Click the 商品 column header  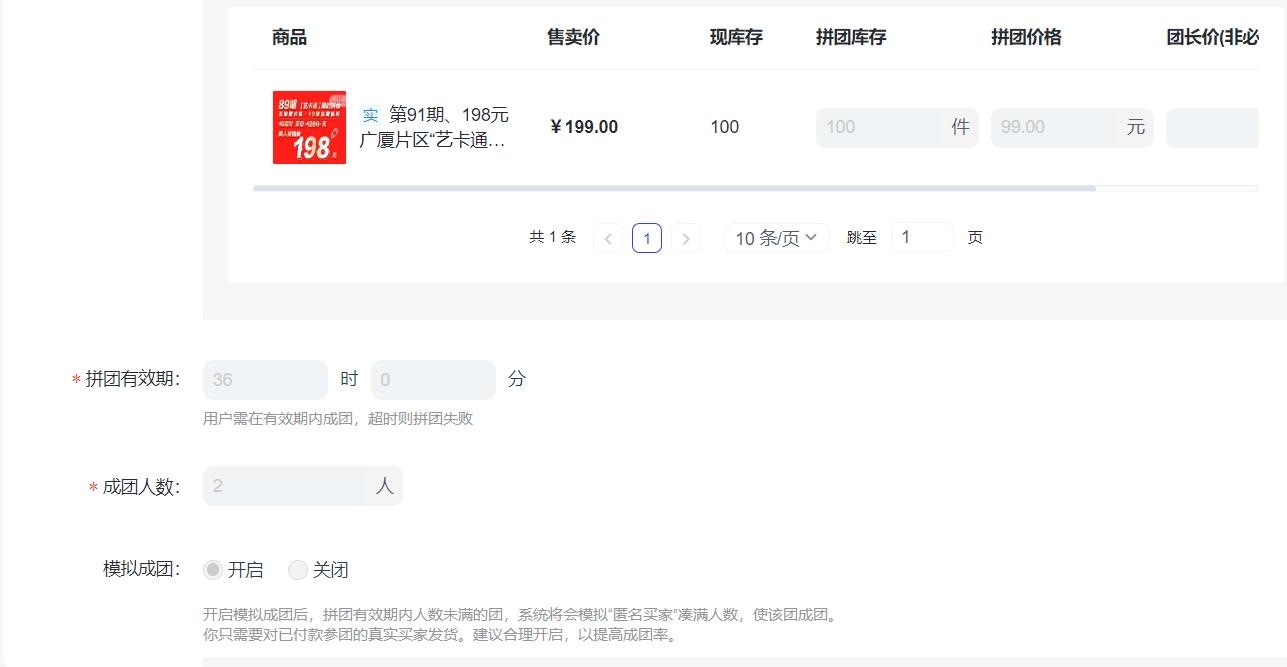(289, 38)
